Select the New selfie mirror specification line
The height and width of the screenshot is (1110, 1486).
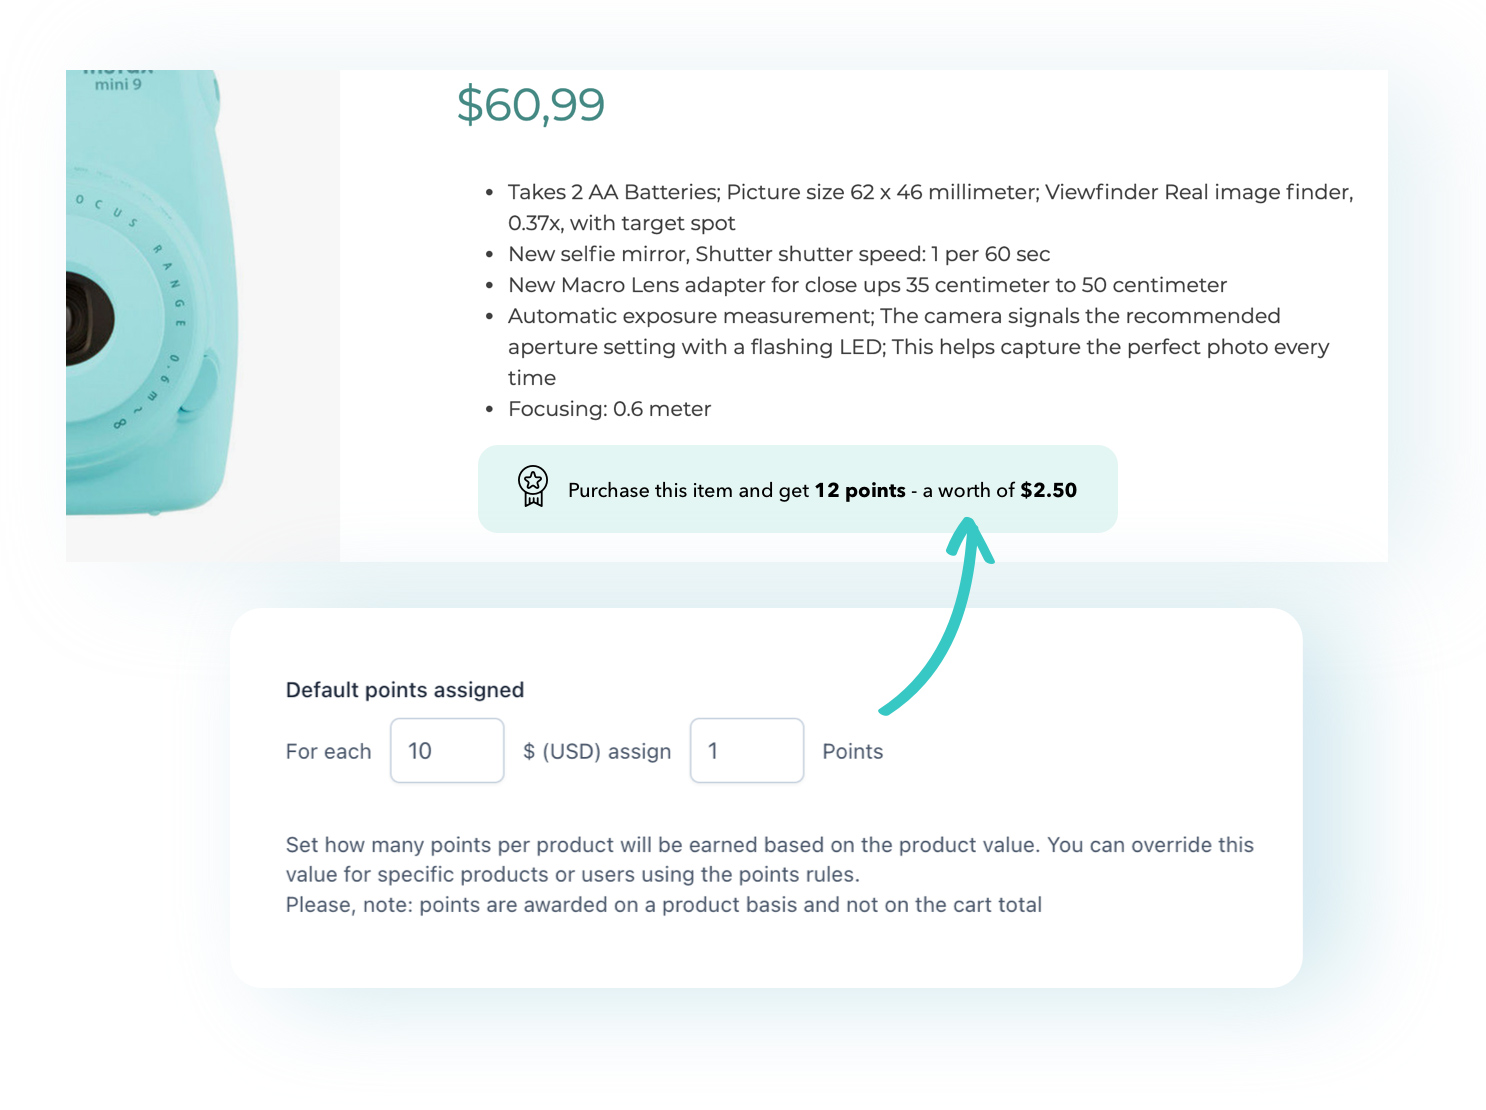778,254
